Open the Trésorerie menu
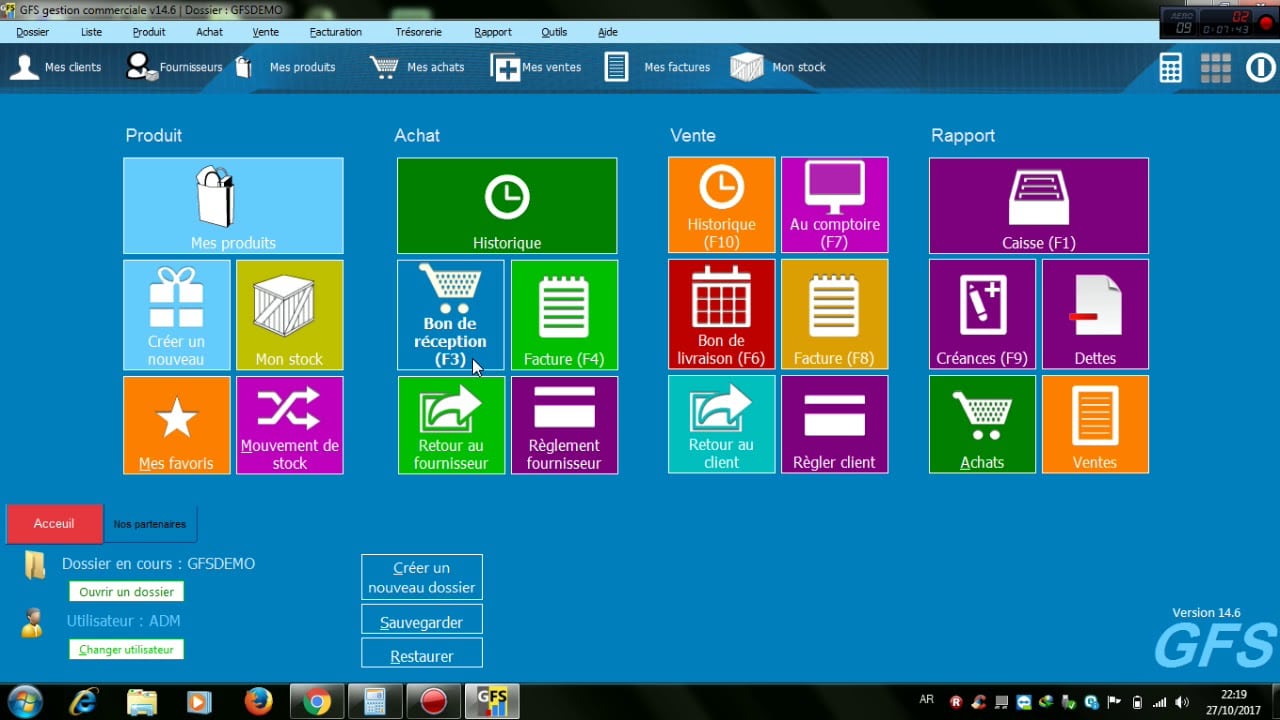The width and height of the screenshot is (1280, 720). pos(418,32)
